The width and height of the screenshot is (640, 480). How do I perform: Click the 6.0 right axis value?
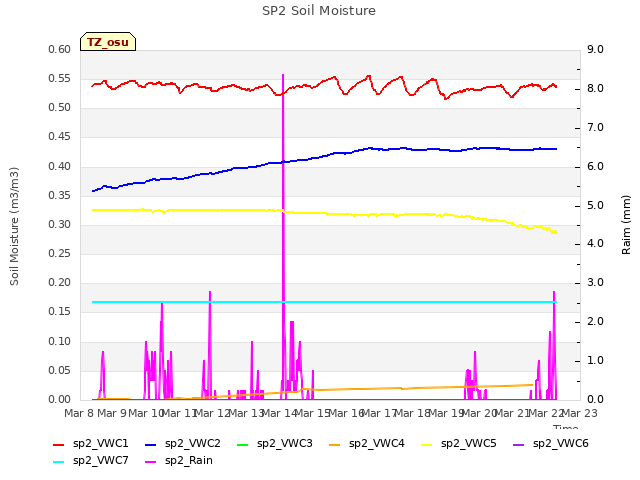point(595,167)
